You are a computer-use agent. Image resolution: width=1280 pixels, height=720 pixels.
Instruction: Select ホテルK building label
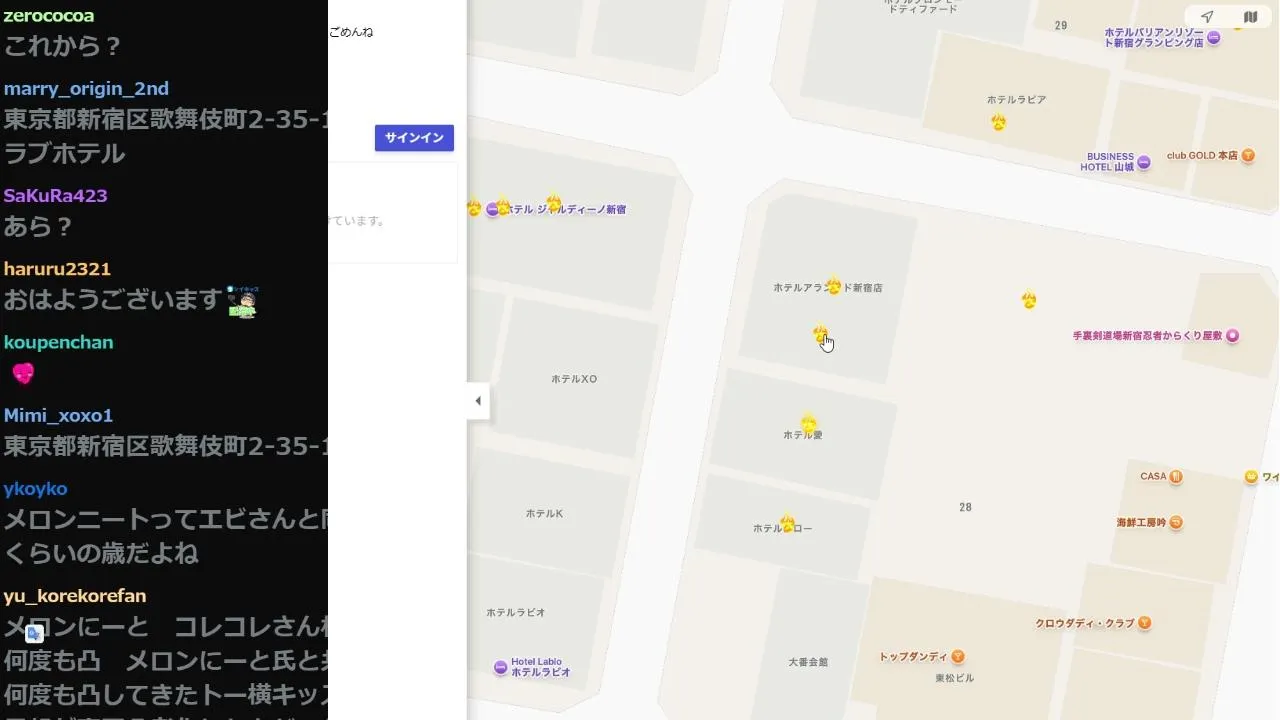click(544, 514)
